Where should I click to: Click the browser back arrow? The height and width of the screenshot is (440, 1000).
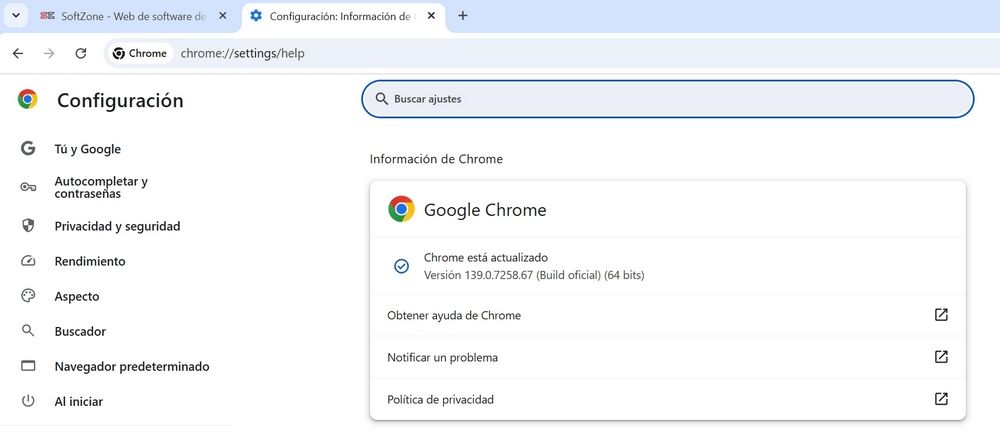pyautogui.click(x=17, y=53)
